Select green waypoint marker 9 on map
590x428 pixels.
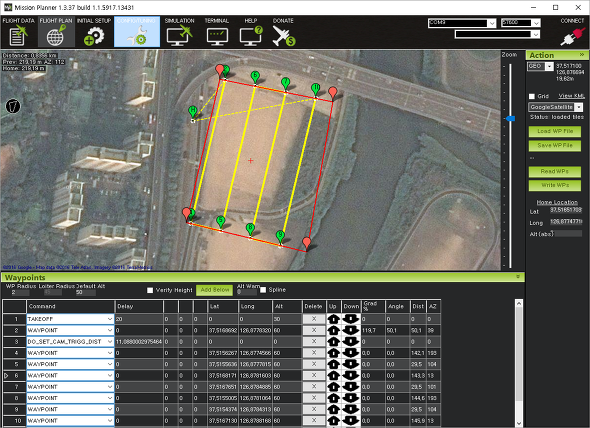coord(280,237)
